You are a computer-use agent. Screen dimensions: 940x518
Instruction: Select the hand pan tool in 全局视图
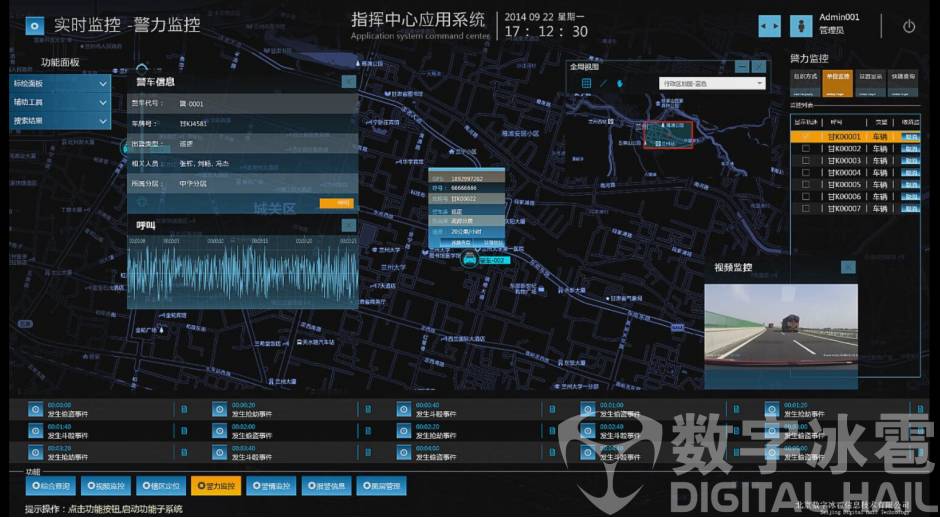[x=620, y=83]
